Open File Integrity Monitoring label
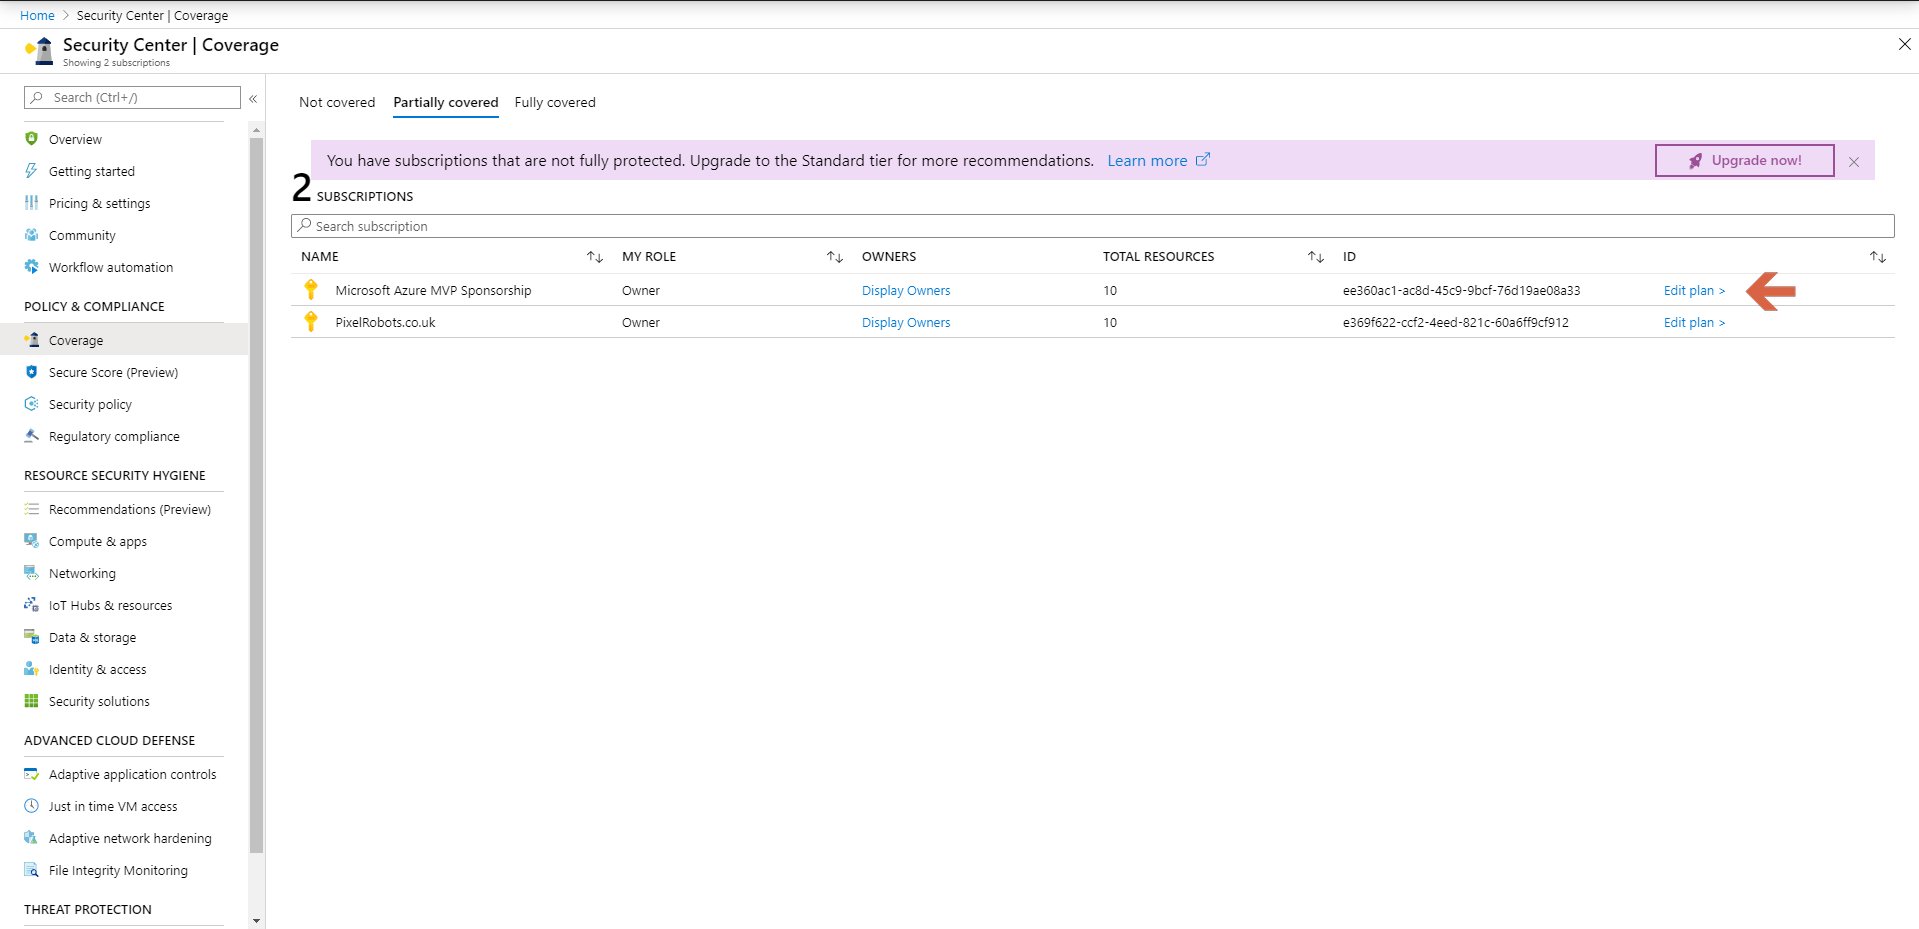The image size is (1919, 929). (118, 870)
